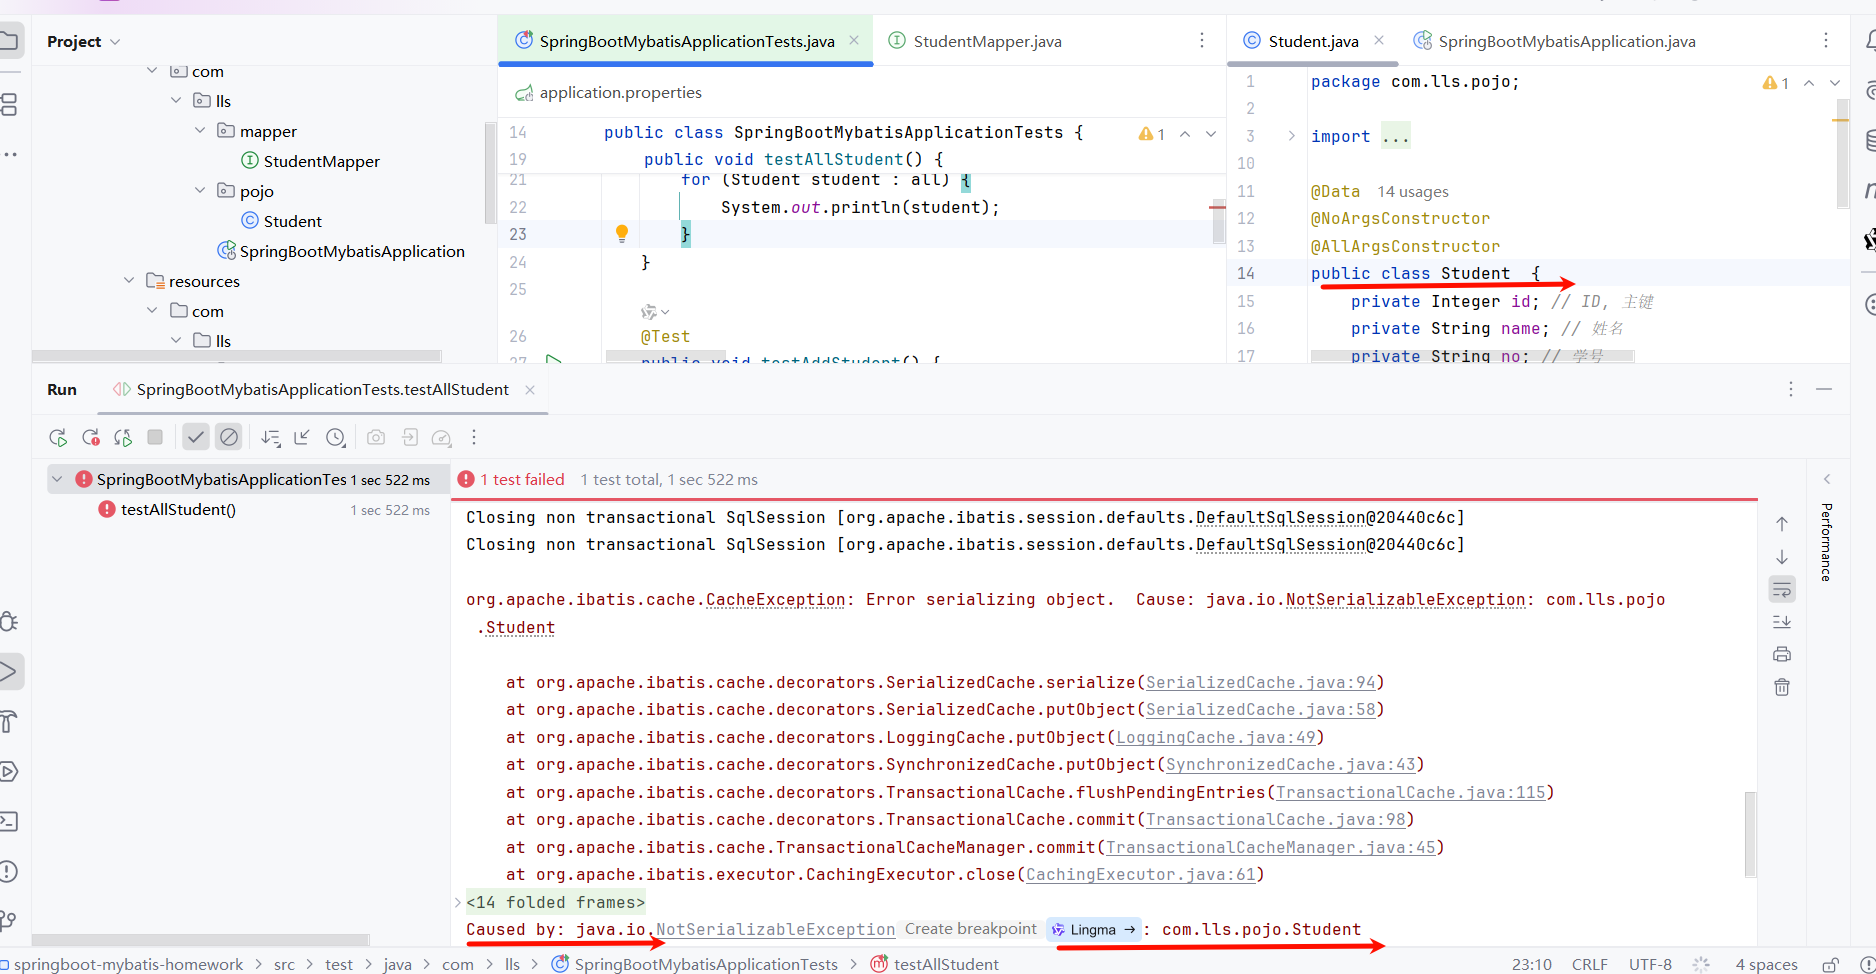Click the Print console output icon
The height and width of the screenshot is (974, 1876).
1782,654
